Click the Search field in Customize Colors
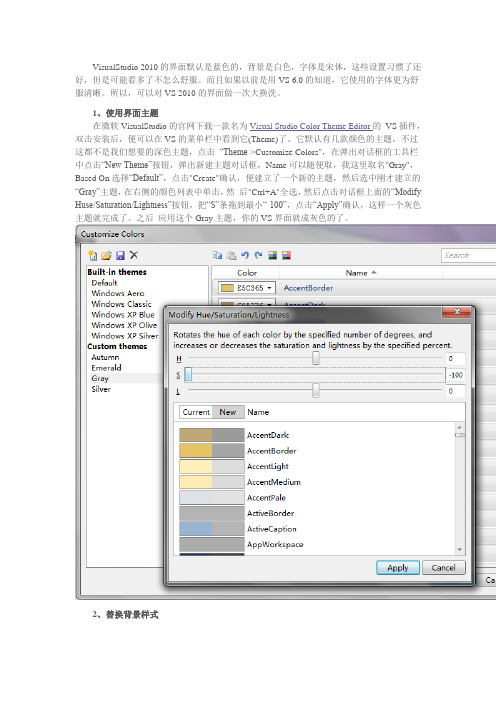Viewport: 496px width, 702px height. pyautogui.click(x=468, y=255)
